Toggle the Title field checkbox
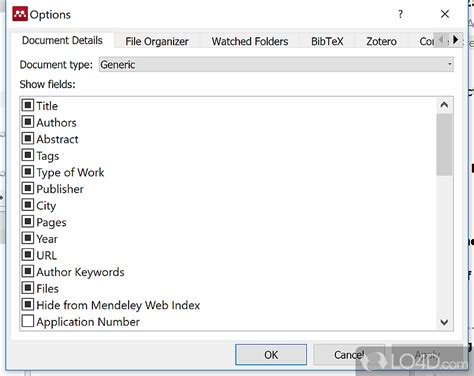 28,105
